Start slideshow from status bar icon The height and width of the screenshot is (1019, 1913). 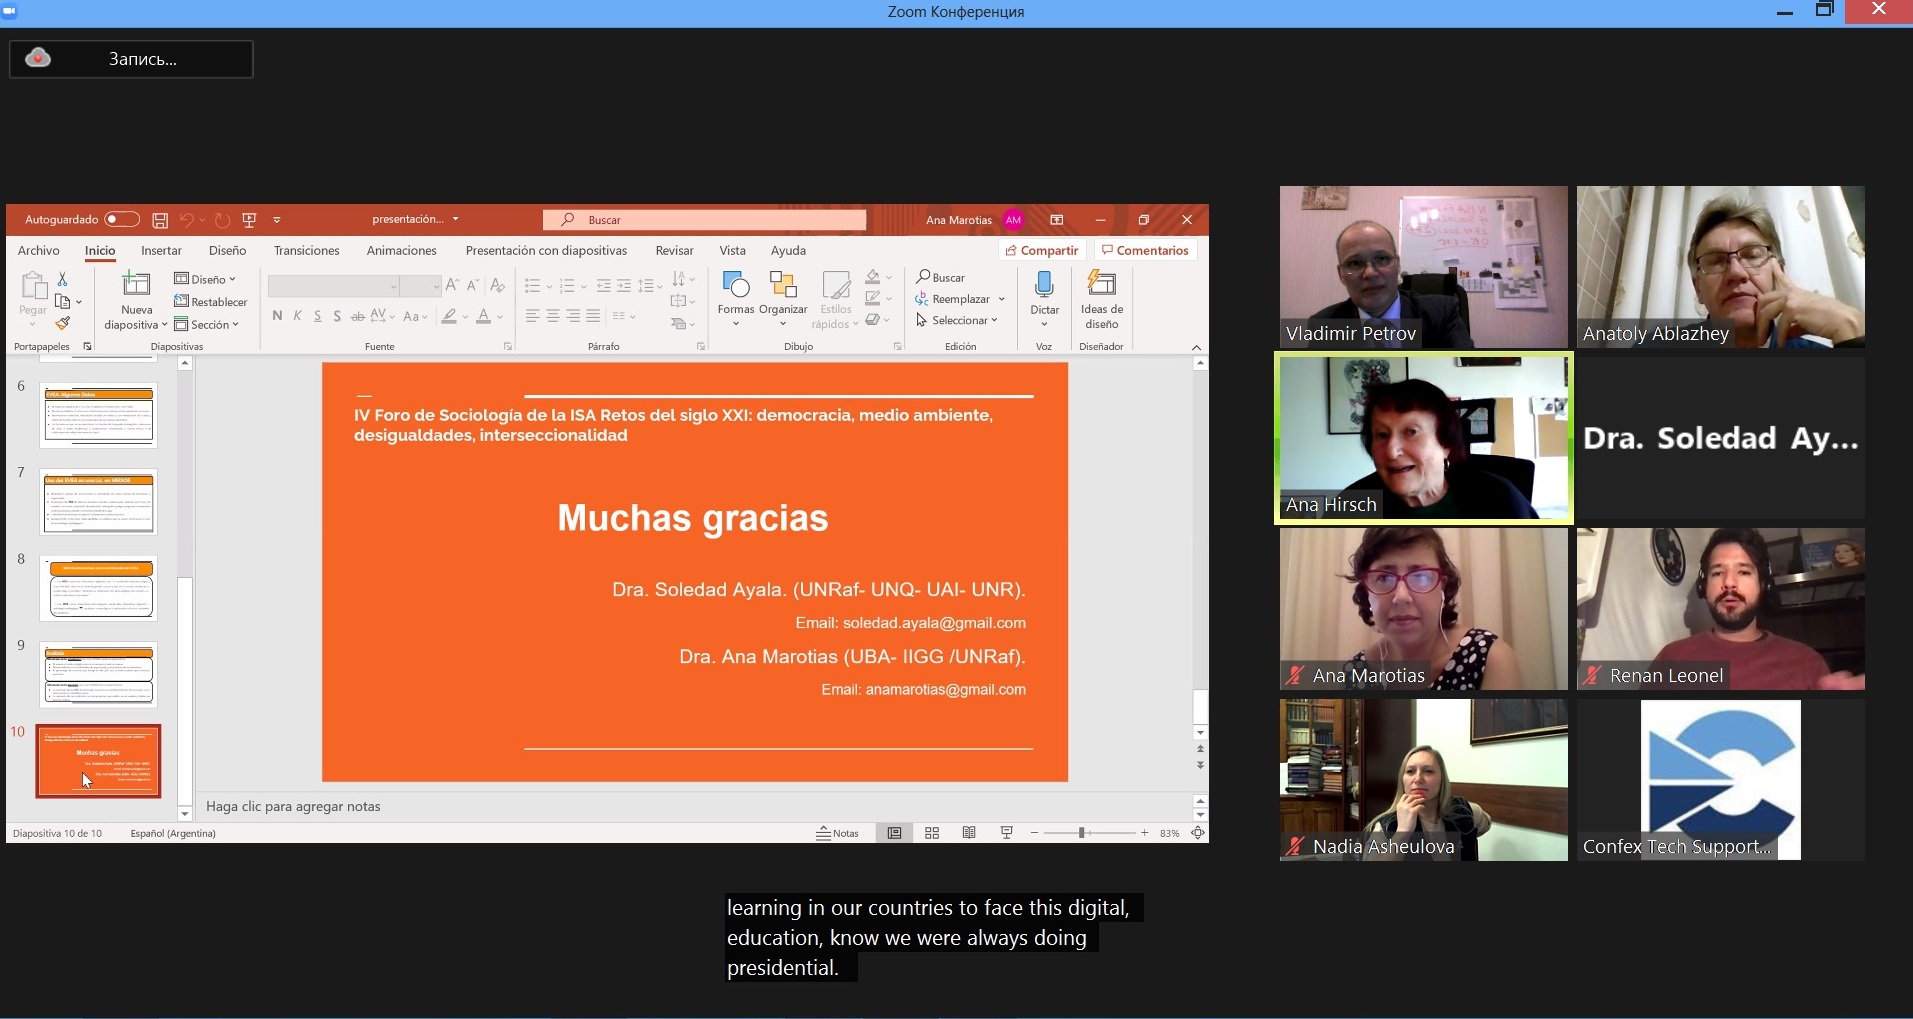click(1007, 833)
